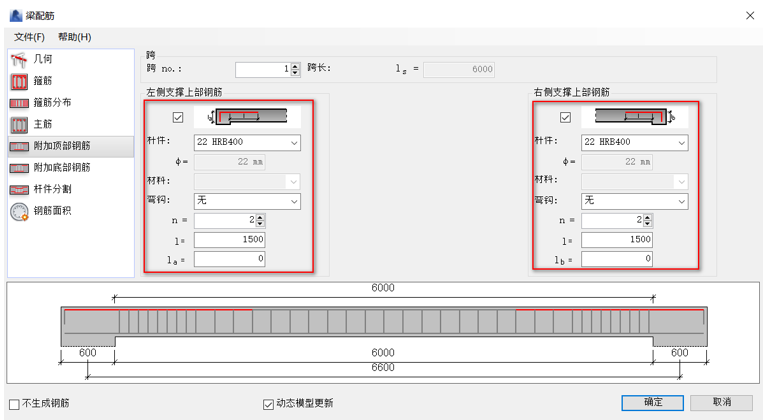Uncheck the 动态模型更新 checkbox

point(268,404)
